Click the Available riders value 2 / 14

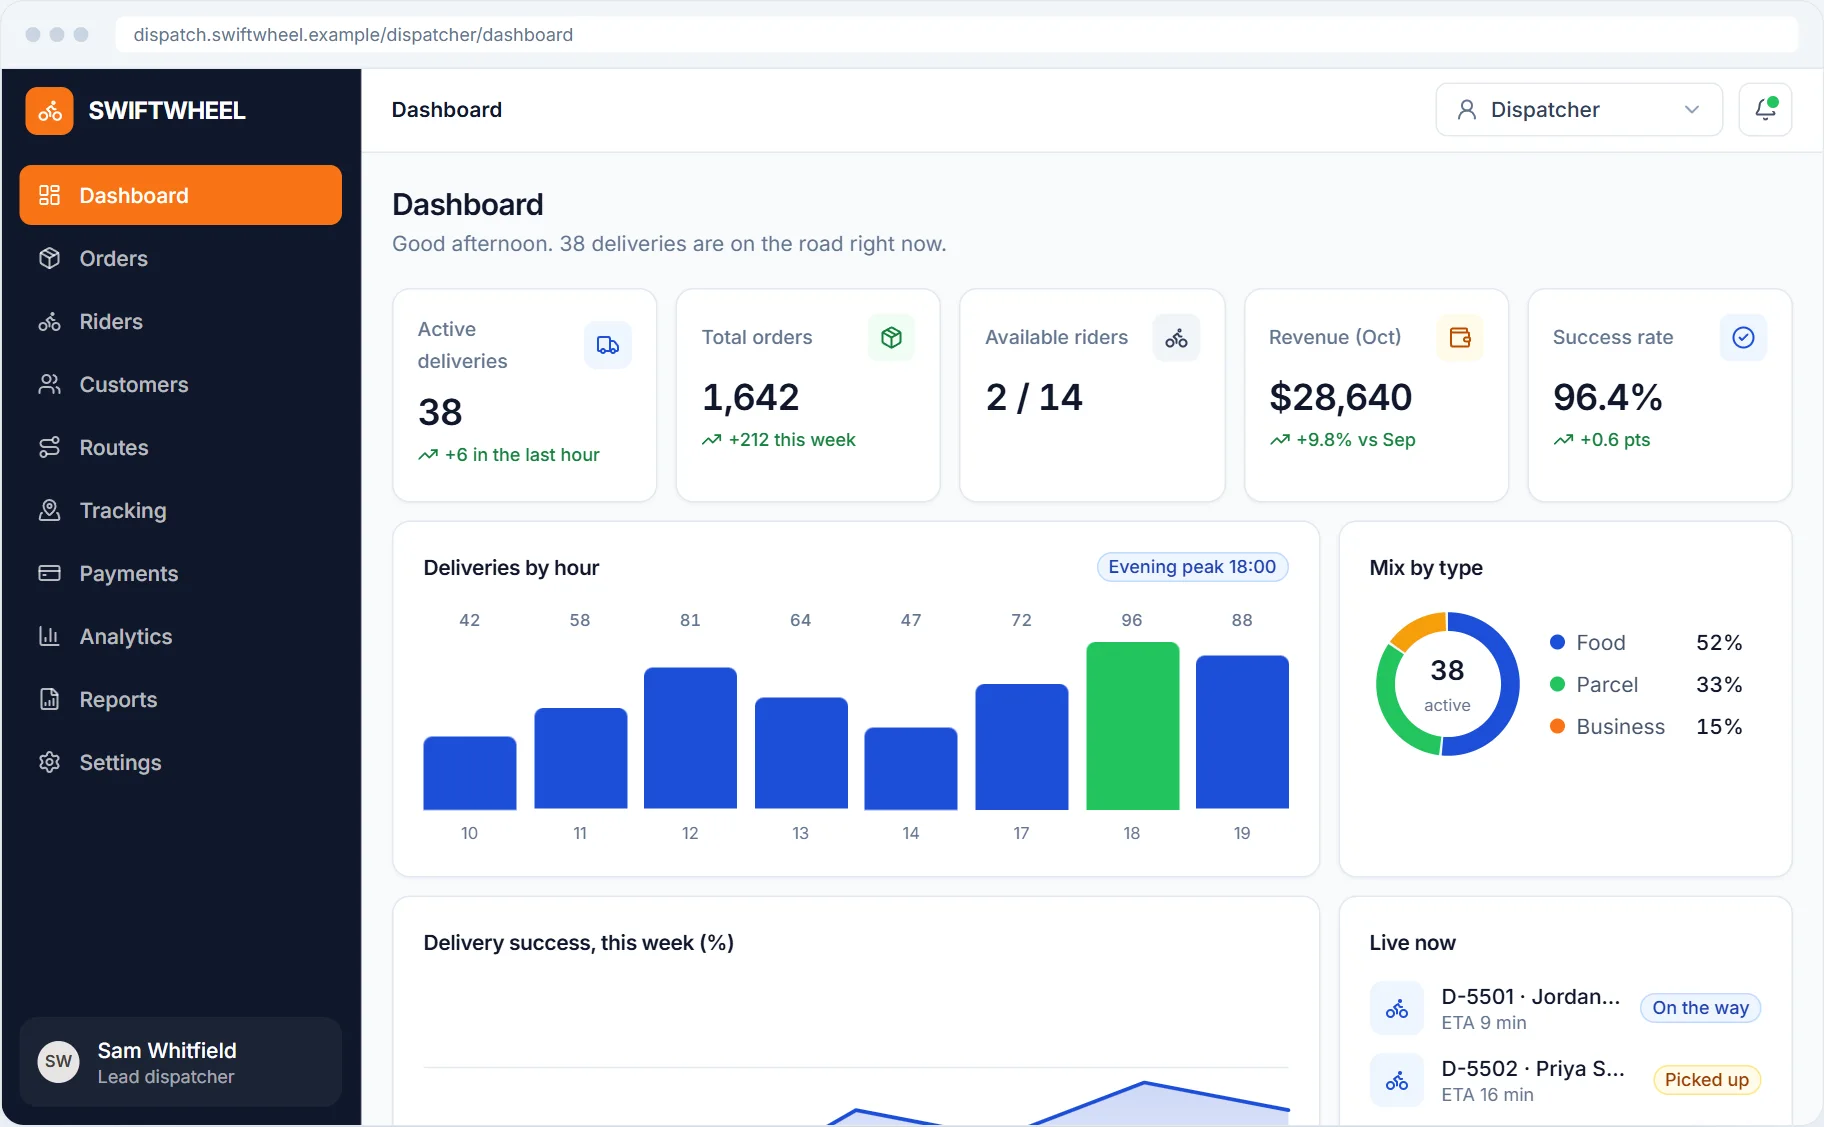pos(1034,397)
